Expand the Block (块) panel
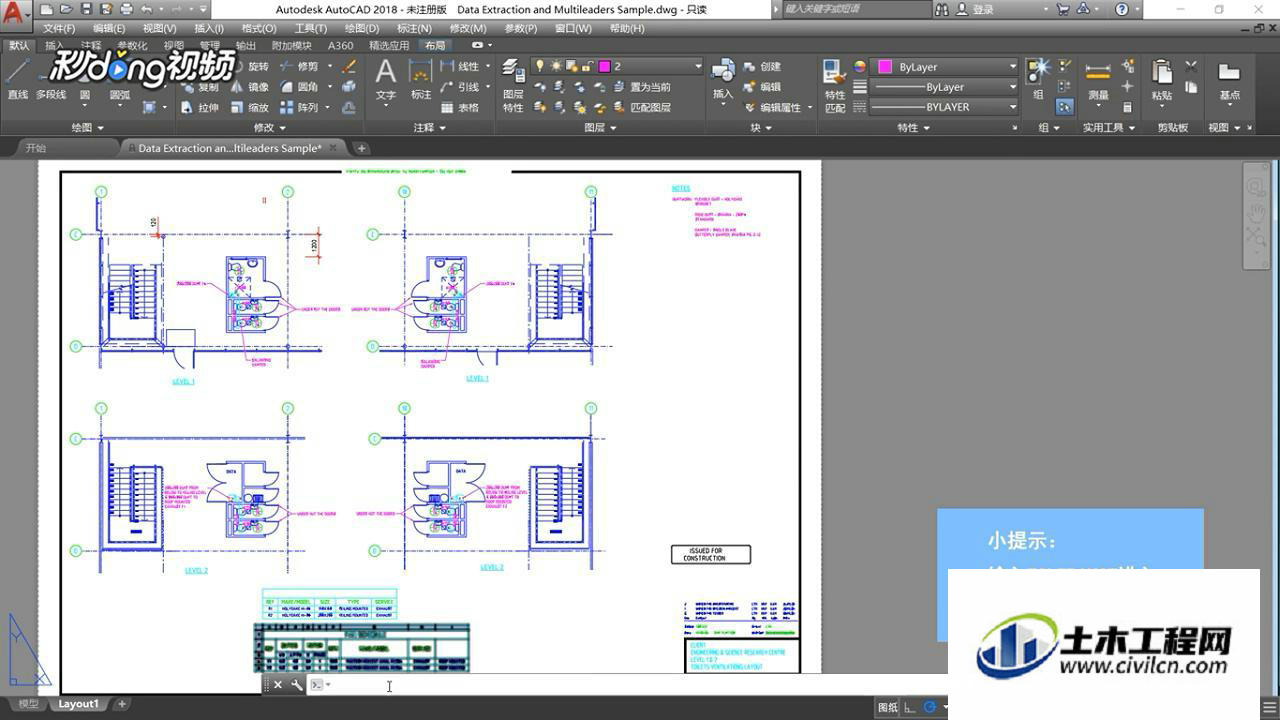This screenshot has width=1280, height=720. point(760,128)
